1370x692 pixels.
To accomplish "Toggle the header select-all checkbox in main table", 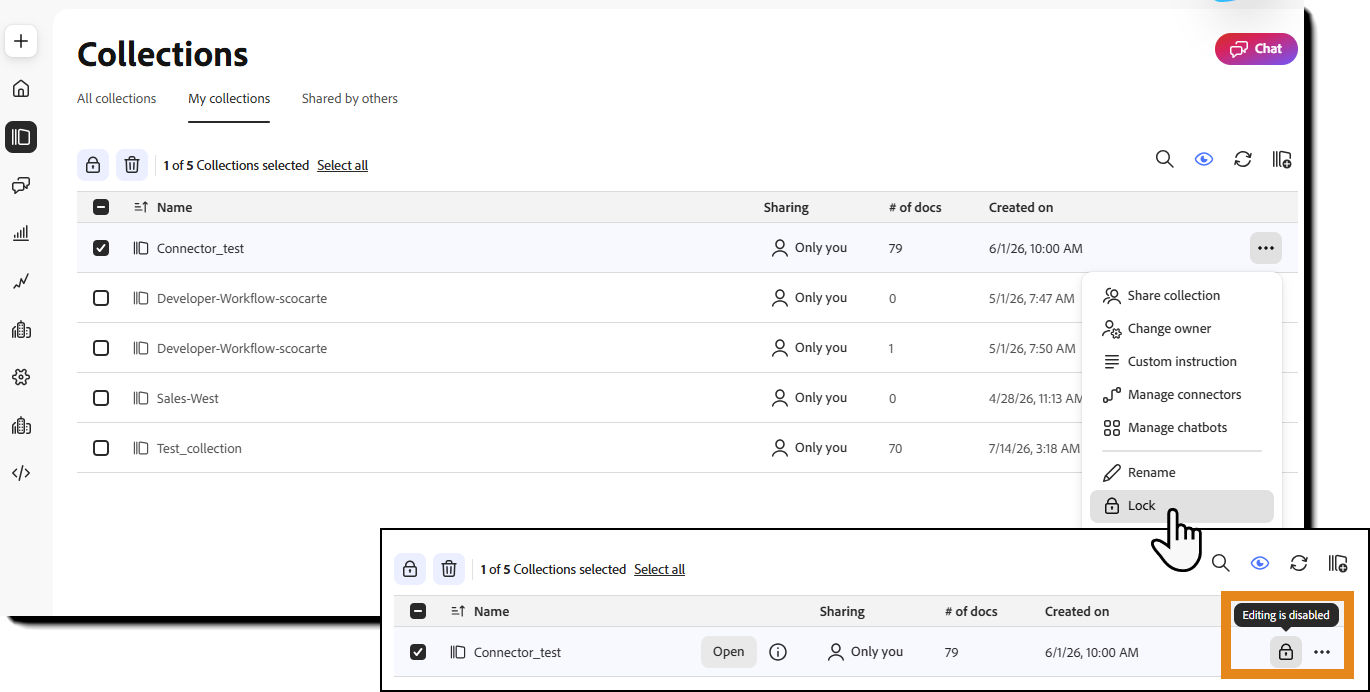I will (x=101, y=207).
